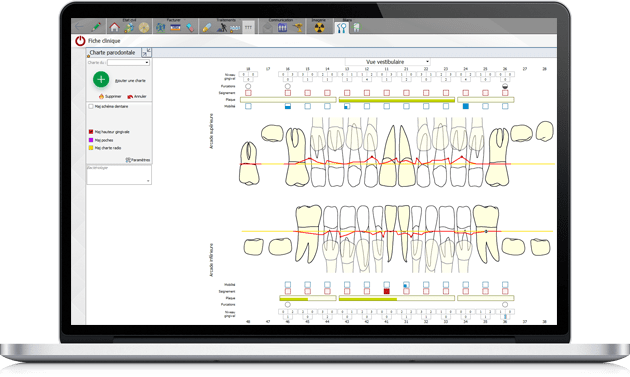Click the yellow Maj charte radio swatch
This screenshot has width=630, height=377.
[91, 148]
